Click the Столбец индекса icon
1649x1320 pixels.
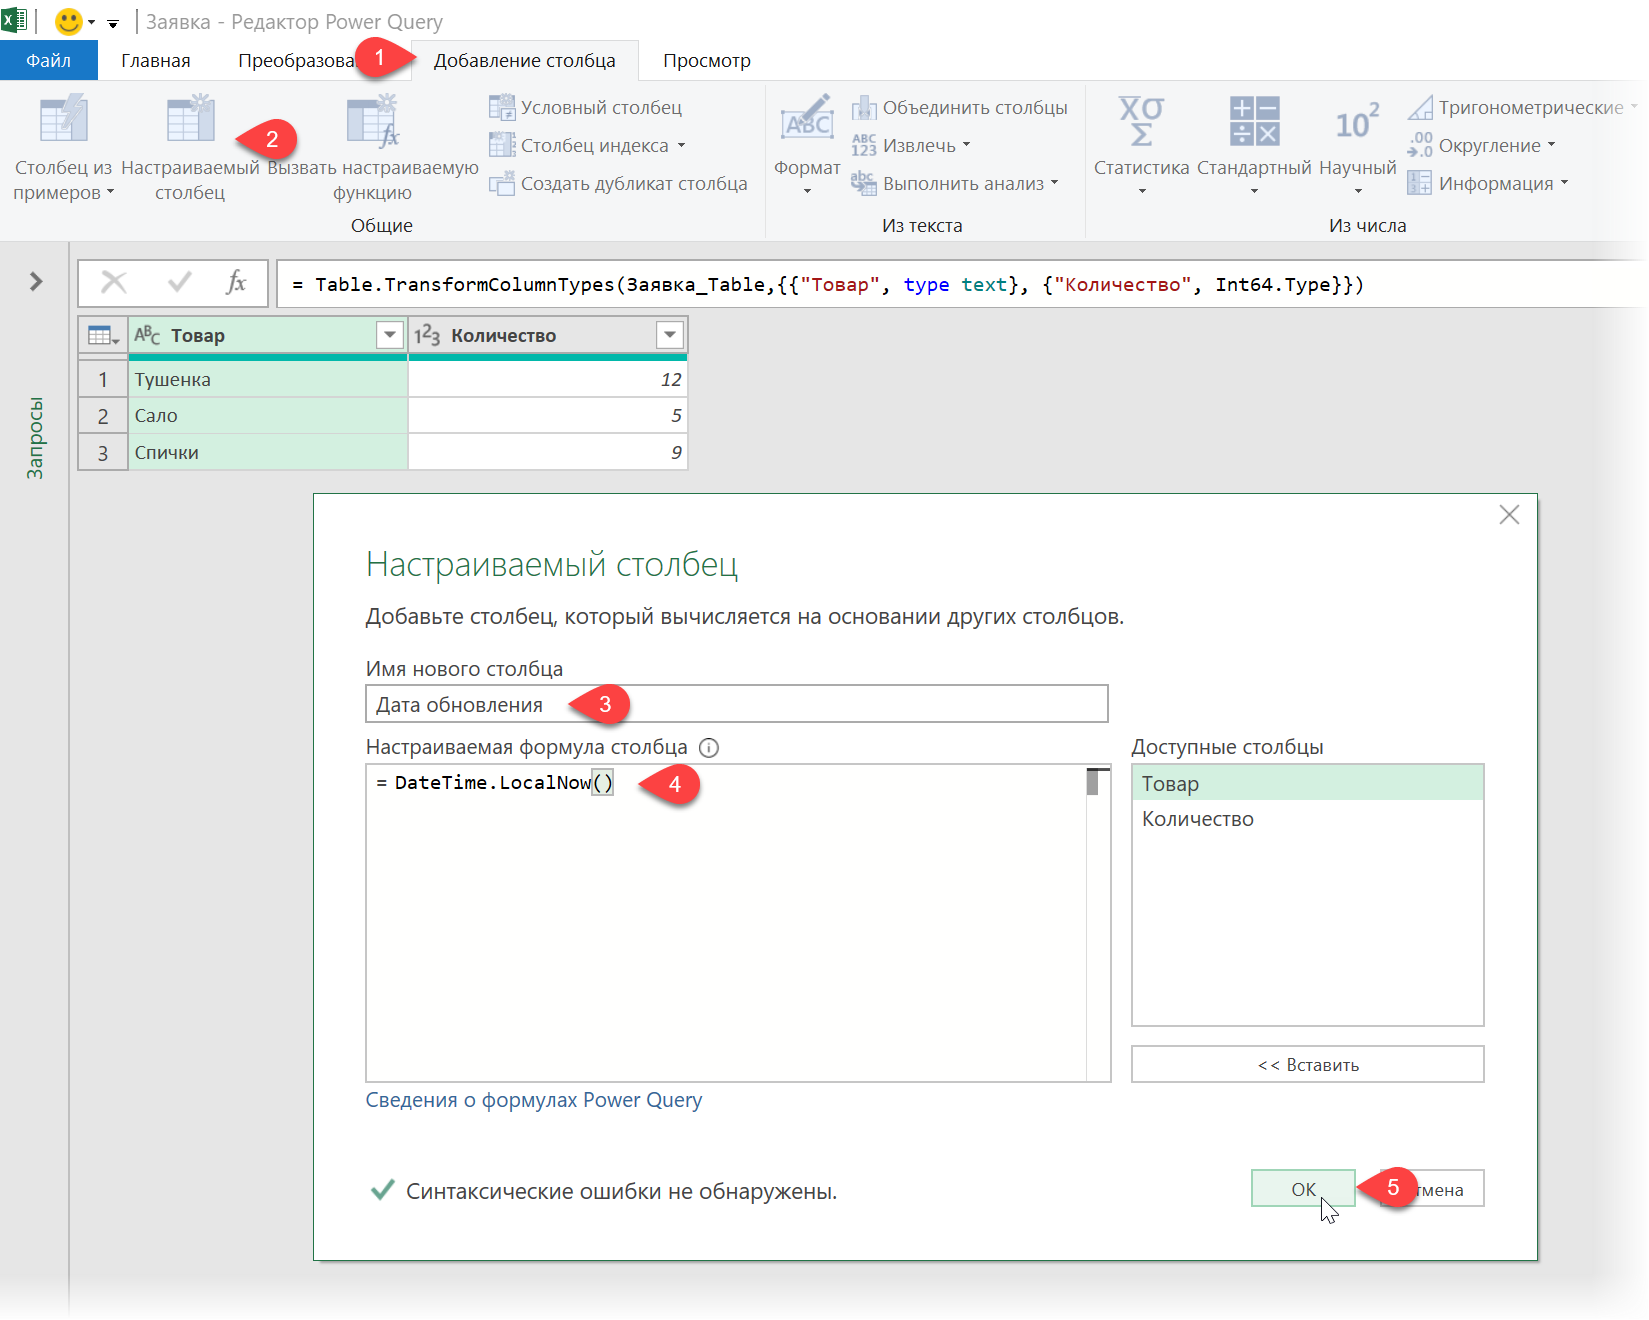[502, 145]
